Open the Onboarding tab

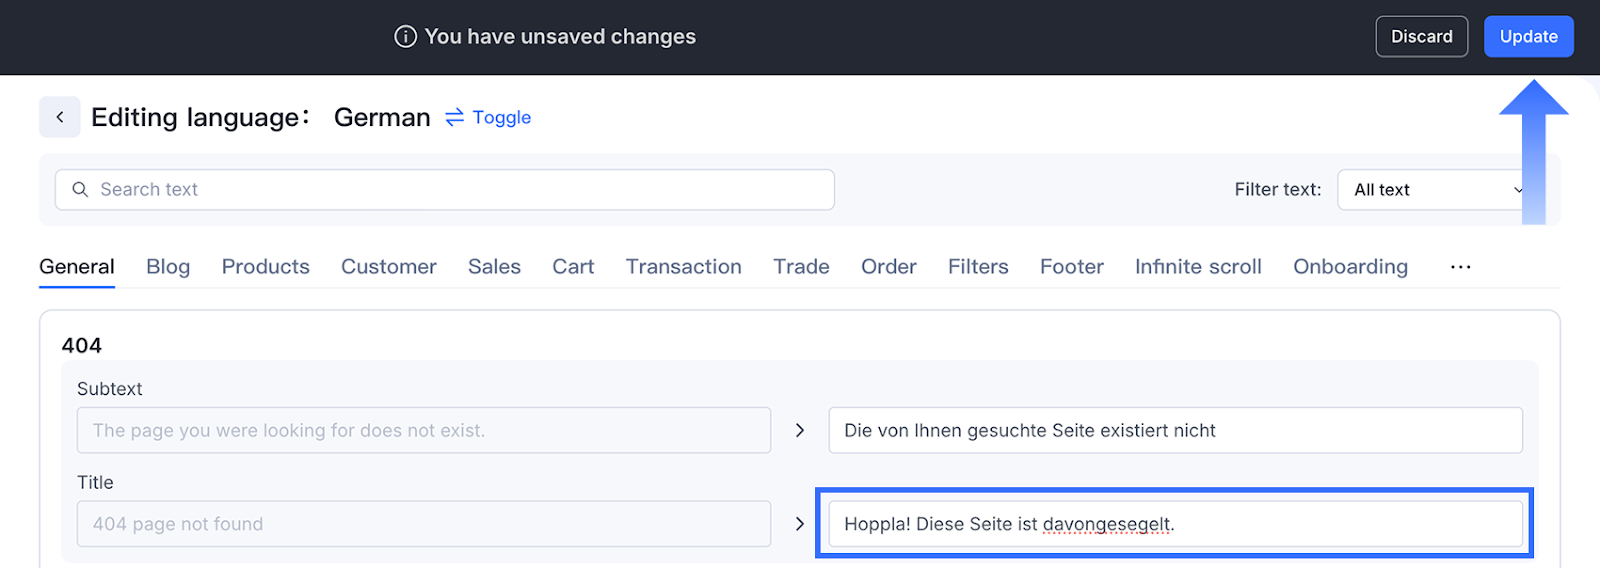(x=1350, y=267)
